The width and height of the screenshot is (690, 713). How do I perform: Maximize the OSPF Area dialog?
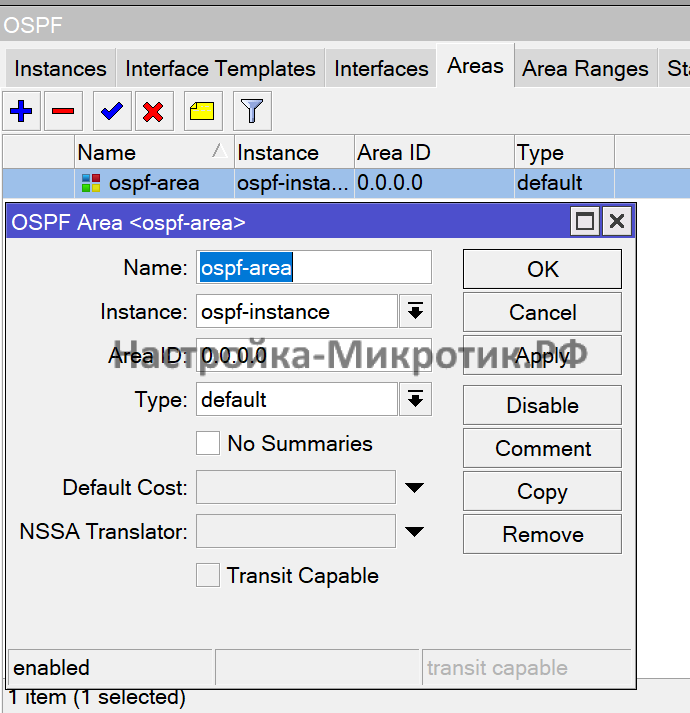coord(584,222)
